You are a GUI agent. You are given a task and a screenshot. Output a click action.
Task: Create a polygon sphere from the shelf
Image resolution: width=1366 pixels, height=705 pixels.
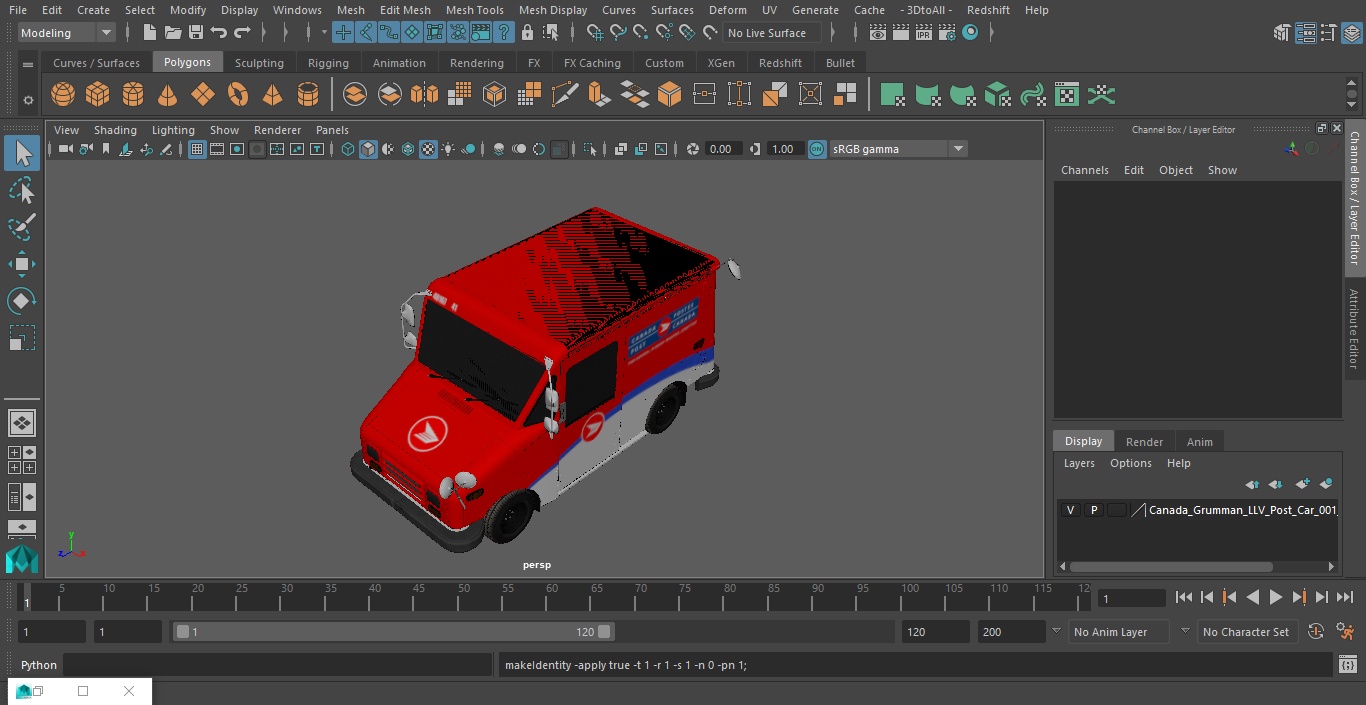[x=63, y=95]
